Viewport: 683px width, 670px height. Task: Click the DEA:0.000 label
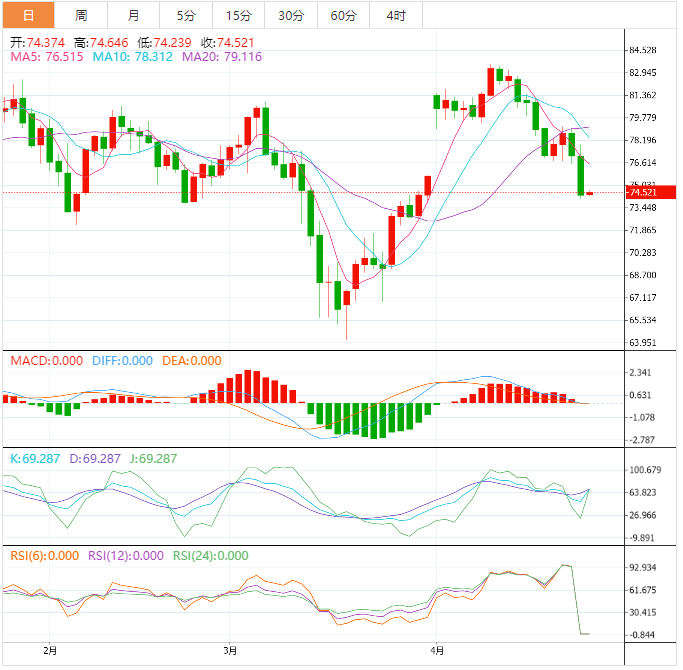click(x=192, y=361)
